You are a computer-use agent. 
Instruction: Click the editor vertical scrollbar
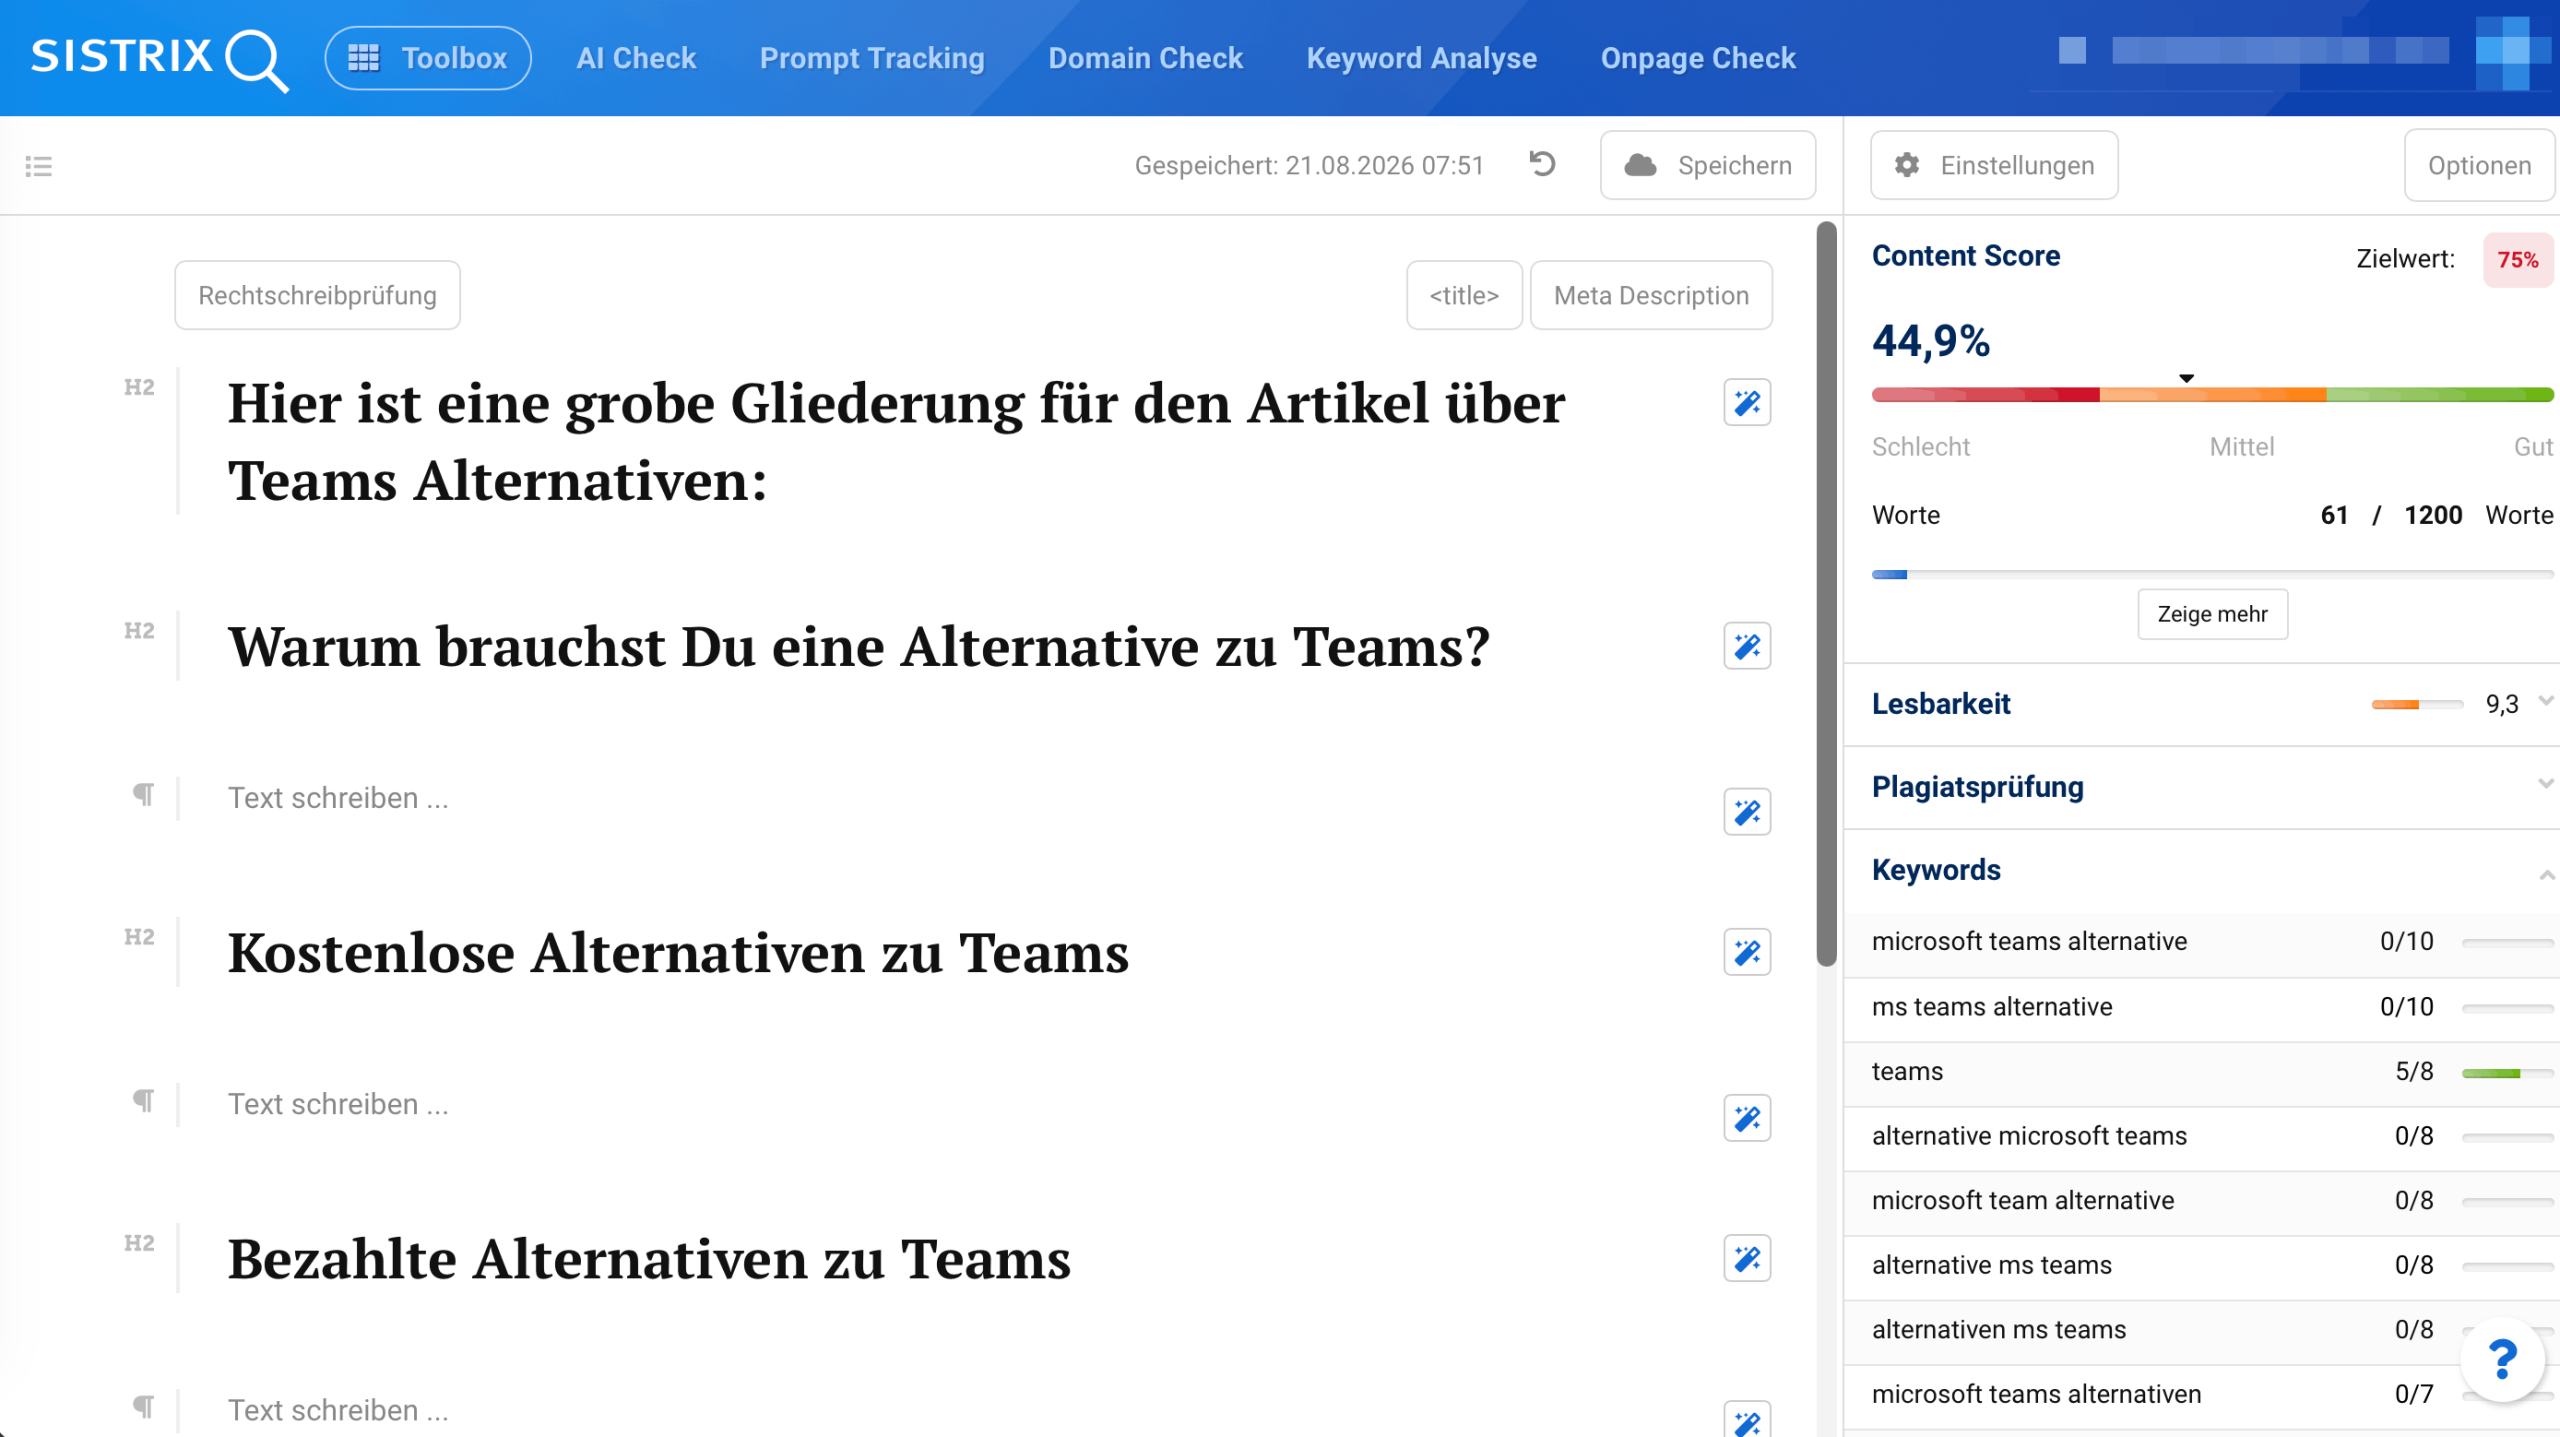pos(1826,594)
